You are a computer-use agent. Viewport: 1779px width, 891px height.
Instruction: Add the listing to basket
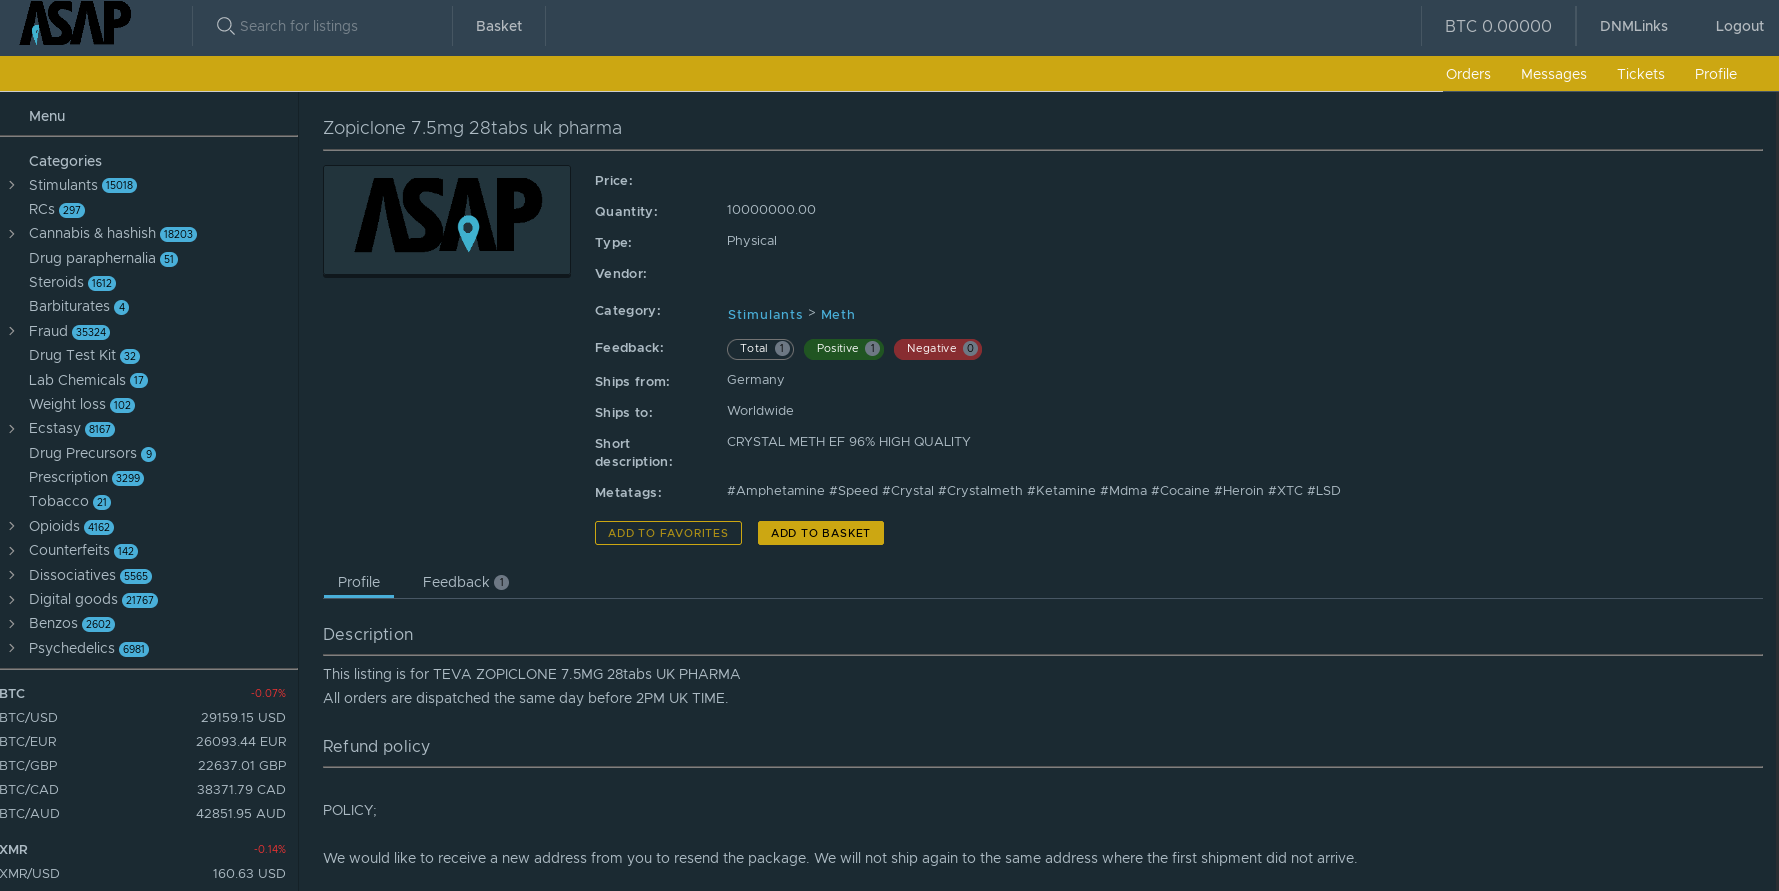click(821, 533)
